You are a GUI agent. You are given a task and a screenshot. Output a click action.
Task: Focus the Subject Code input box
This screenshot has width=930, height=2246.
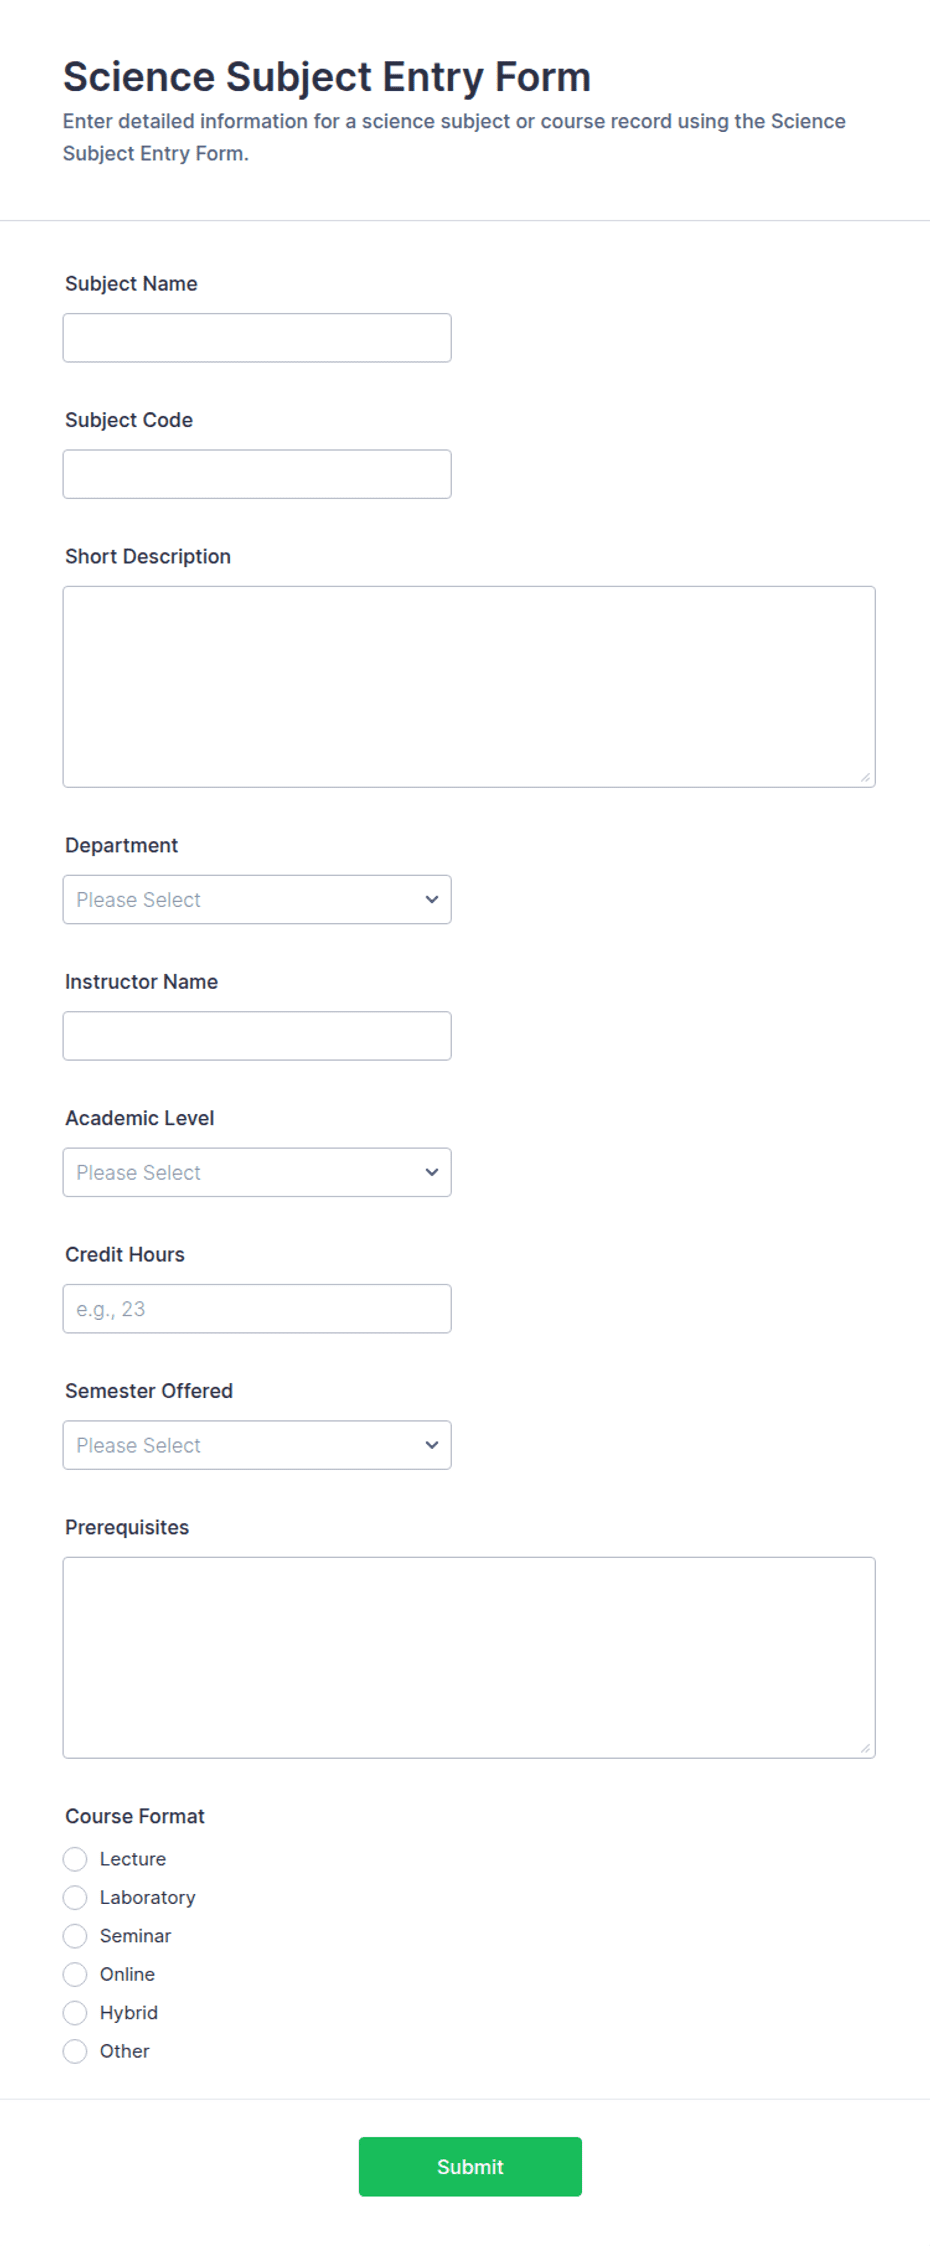(x=257, y=474)
